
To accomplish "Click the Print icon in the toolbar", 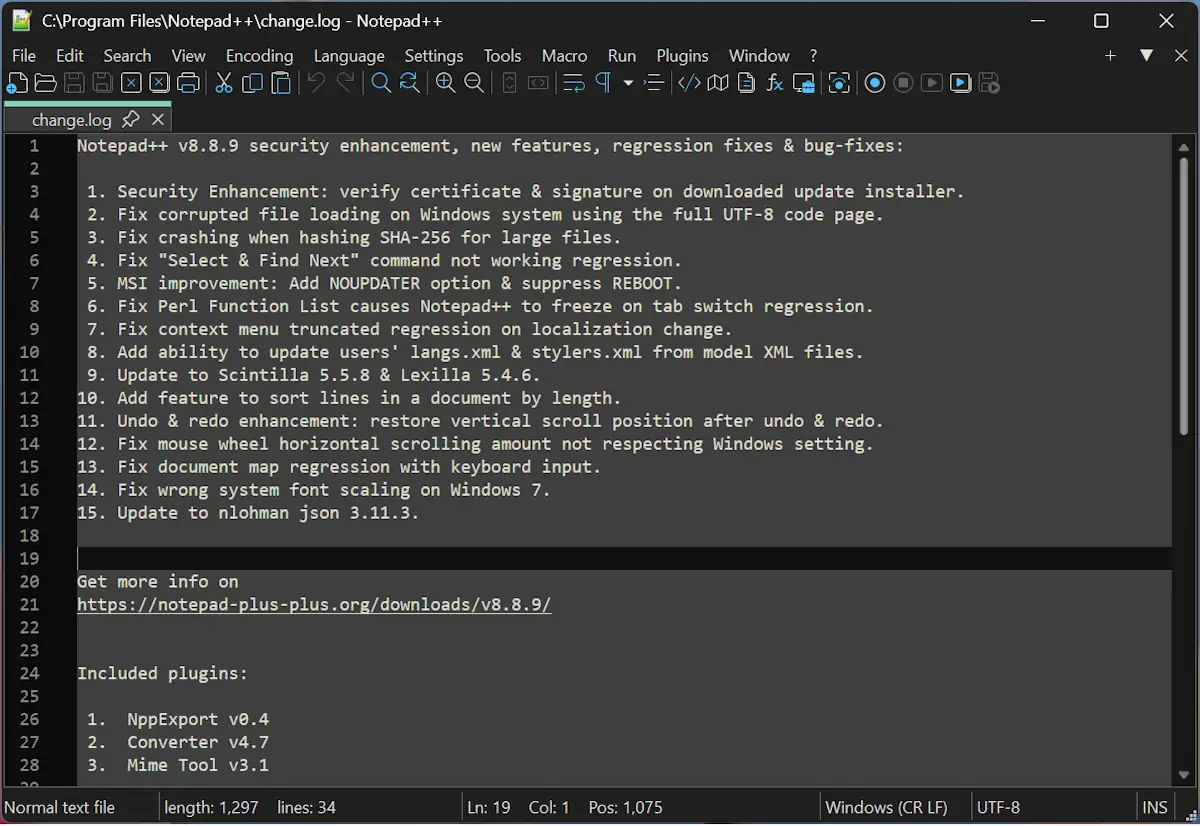I will pyautogui.click(x=188, y=84).
